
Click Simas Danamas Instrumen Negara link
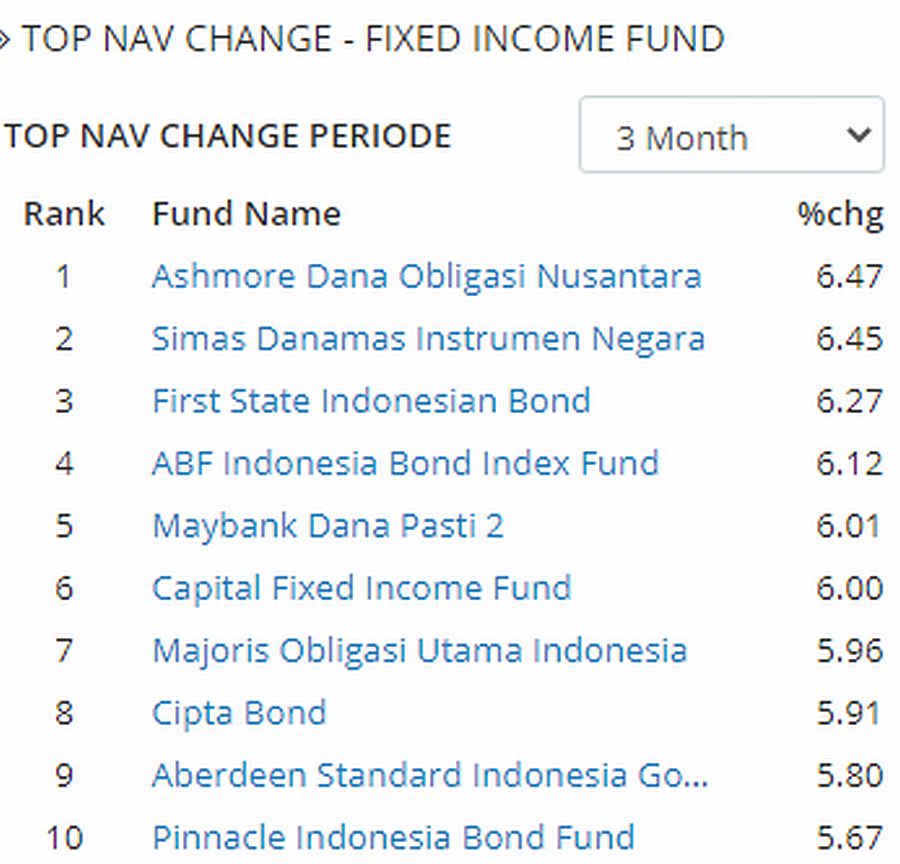428,339
